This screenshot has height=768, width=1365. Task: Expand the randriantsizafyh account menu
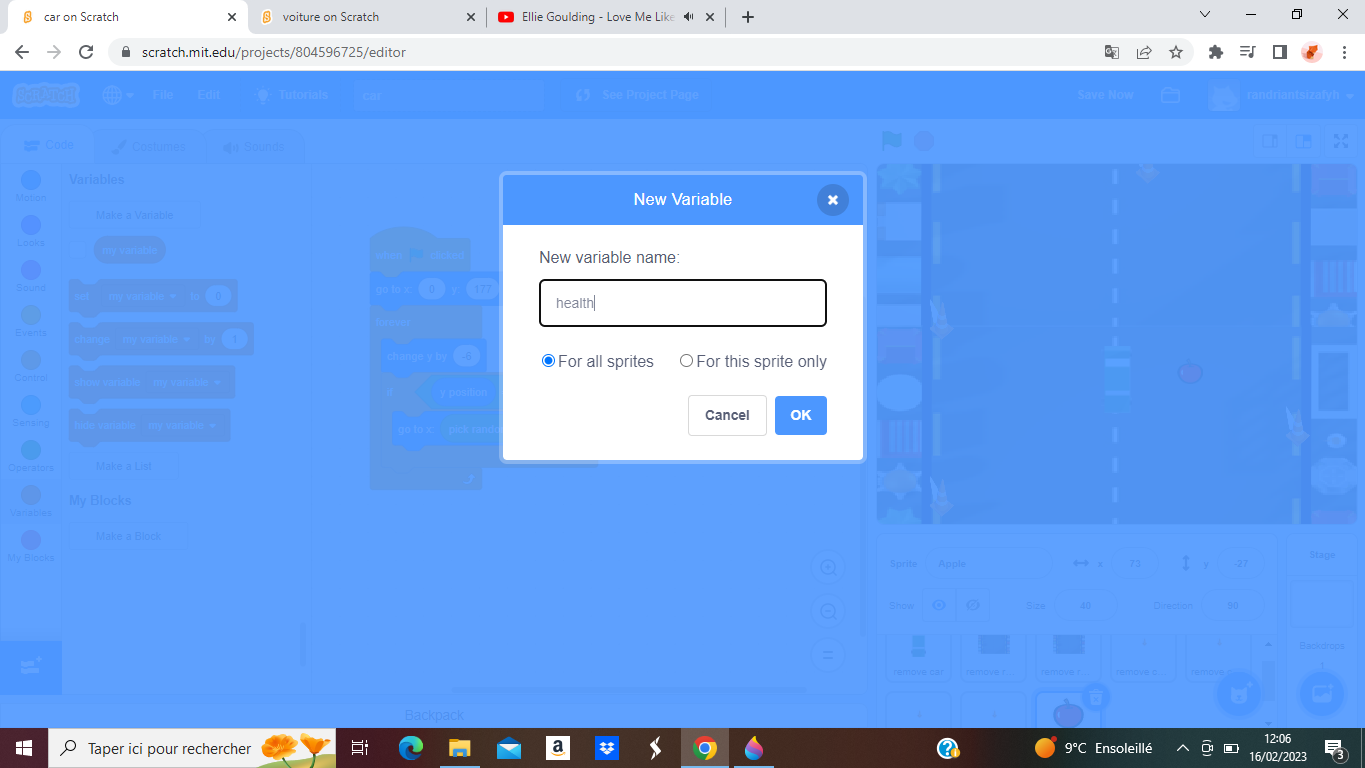coord(1281,95)
